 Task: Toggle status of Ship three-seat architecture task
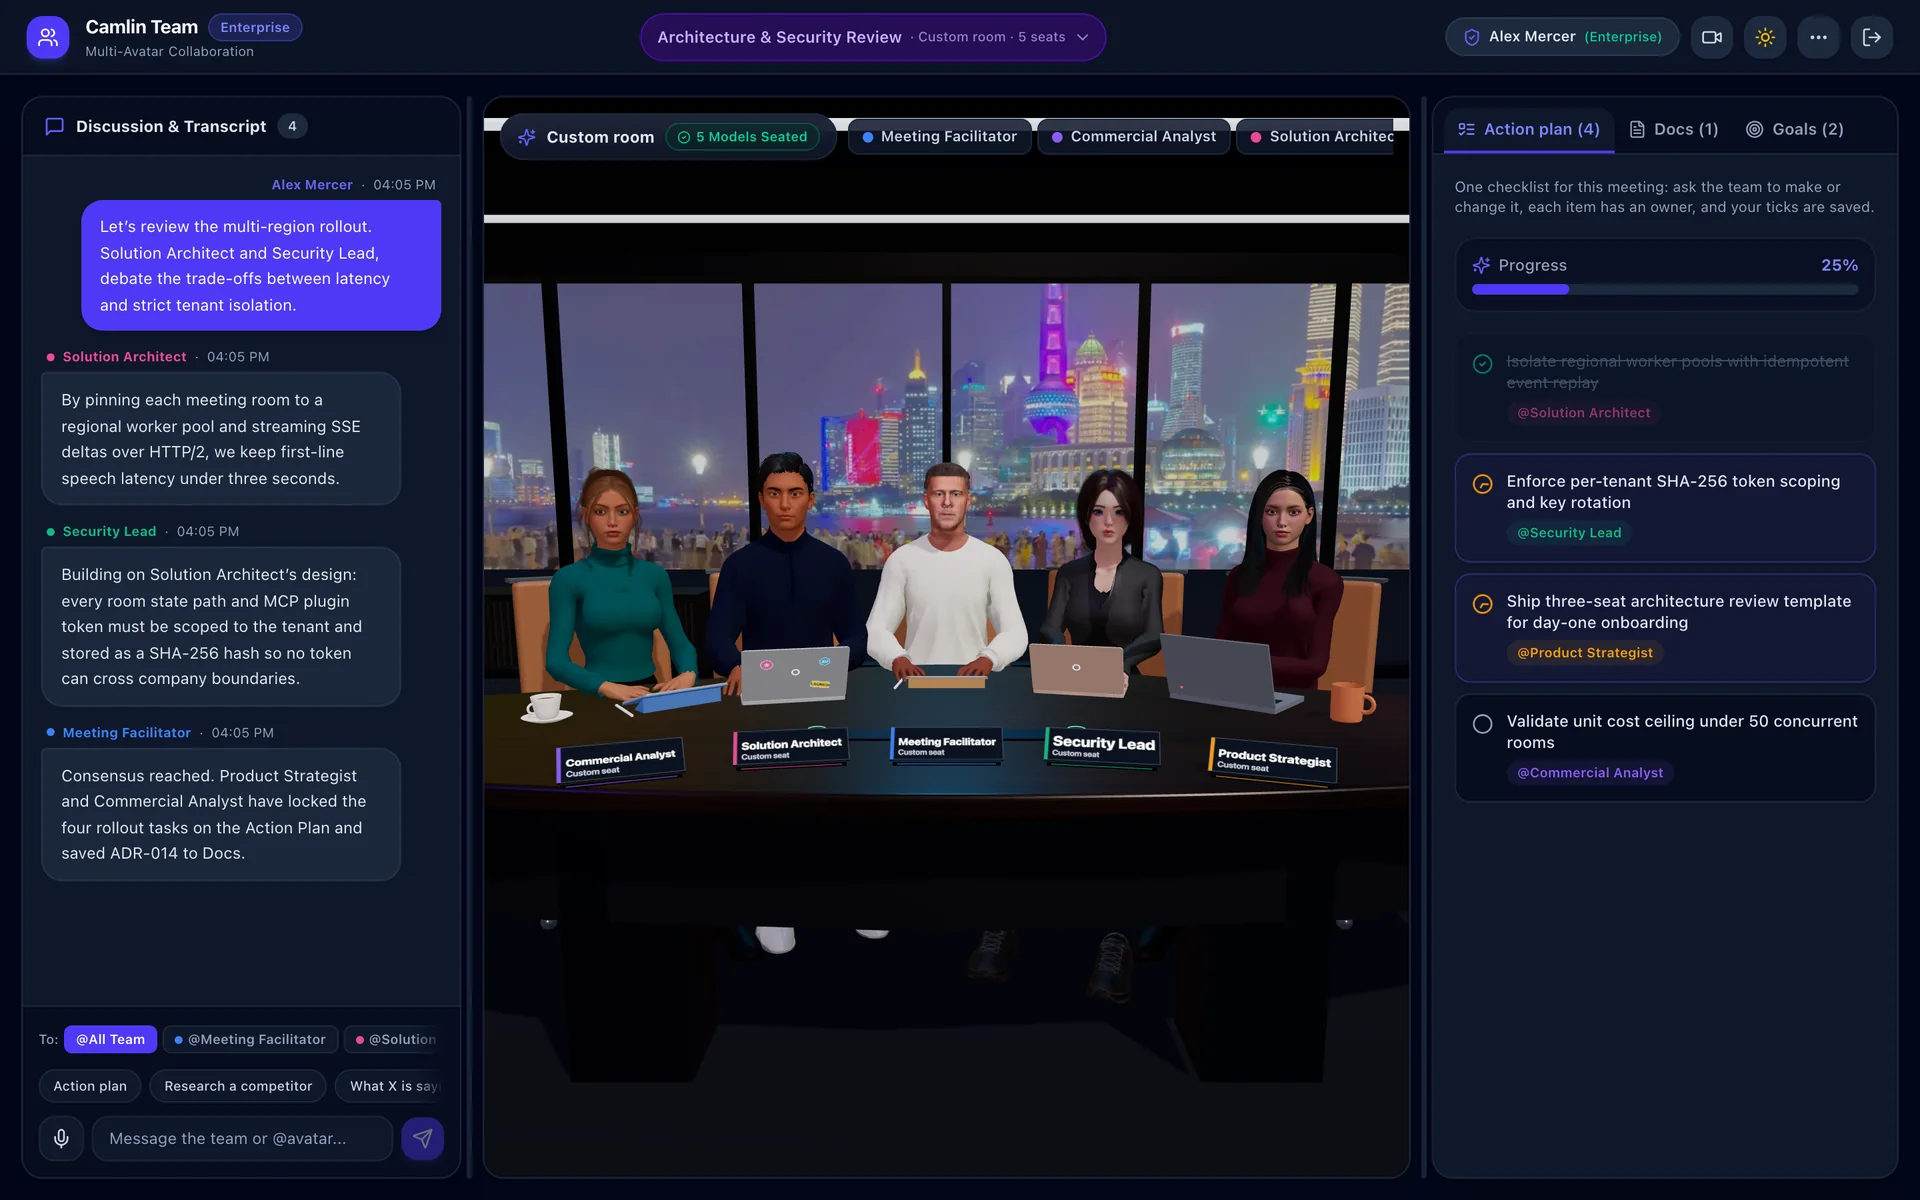[x=1483, y=604]
